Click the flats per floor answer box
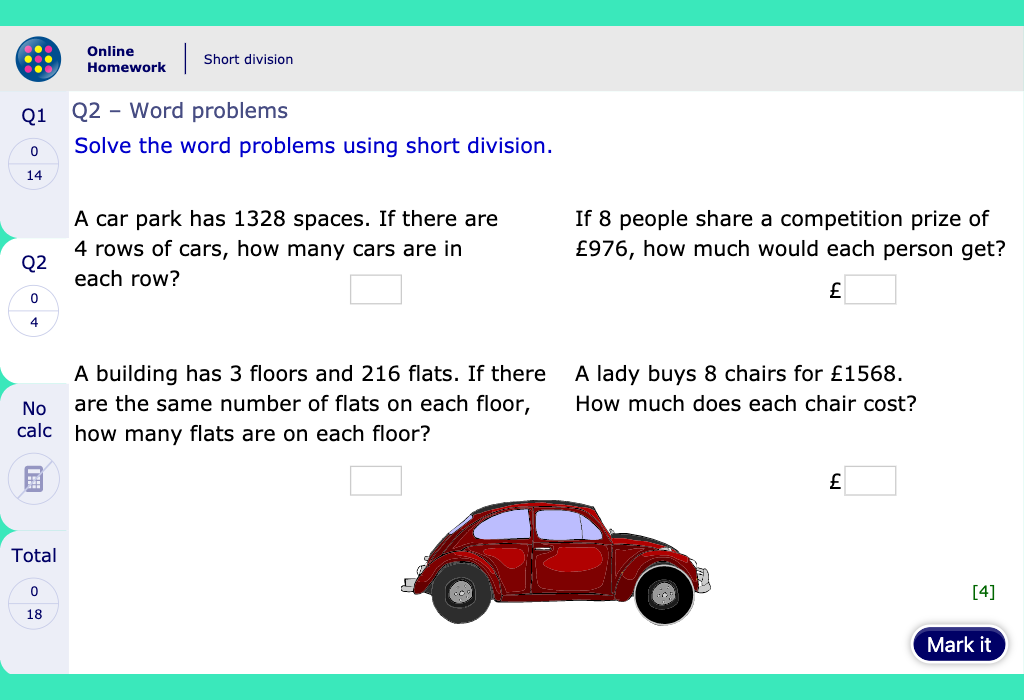The height and width of the screenshot is (700, 1024). click(x=375, y=481)
